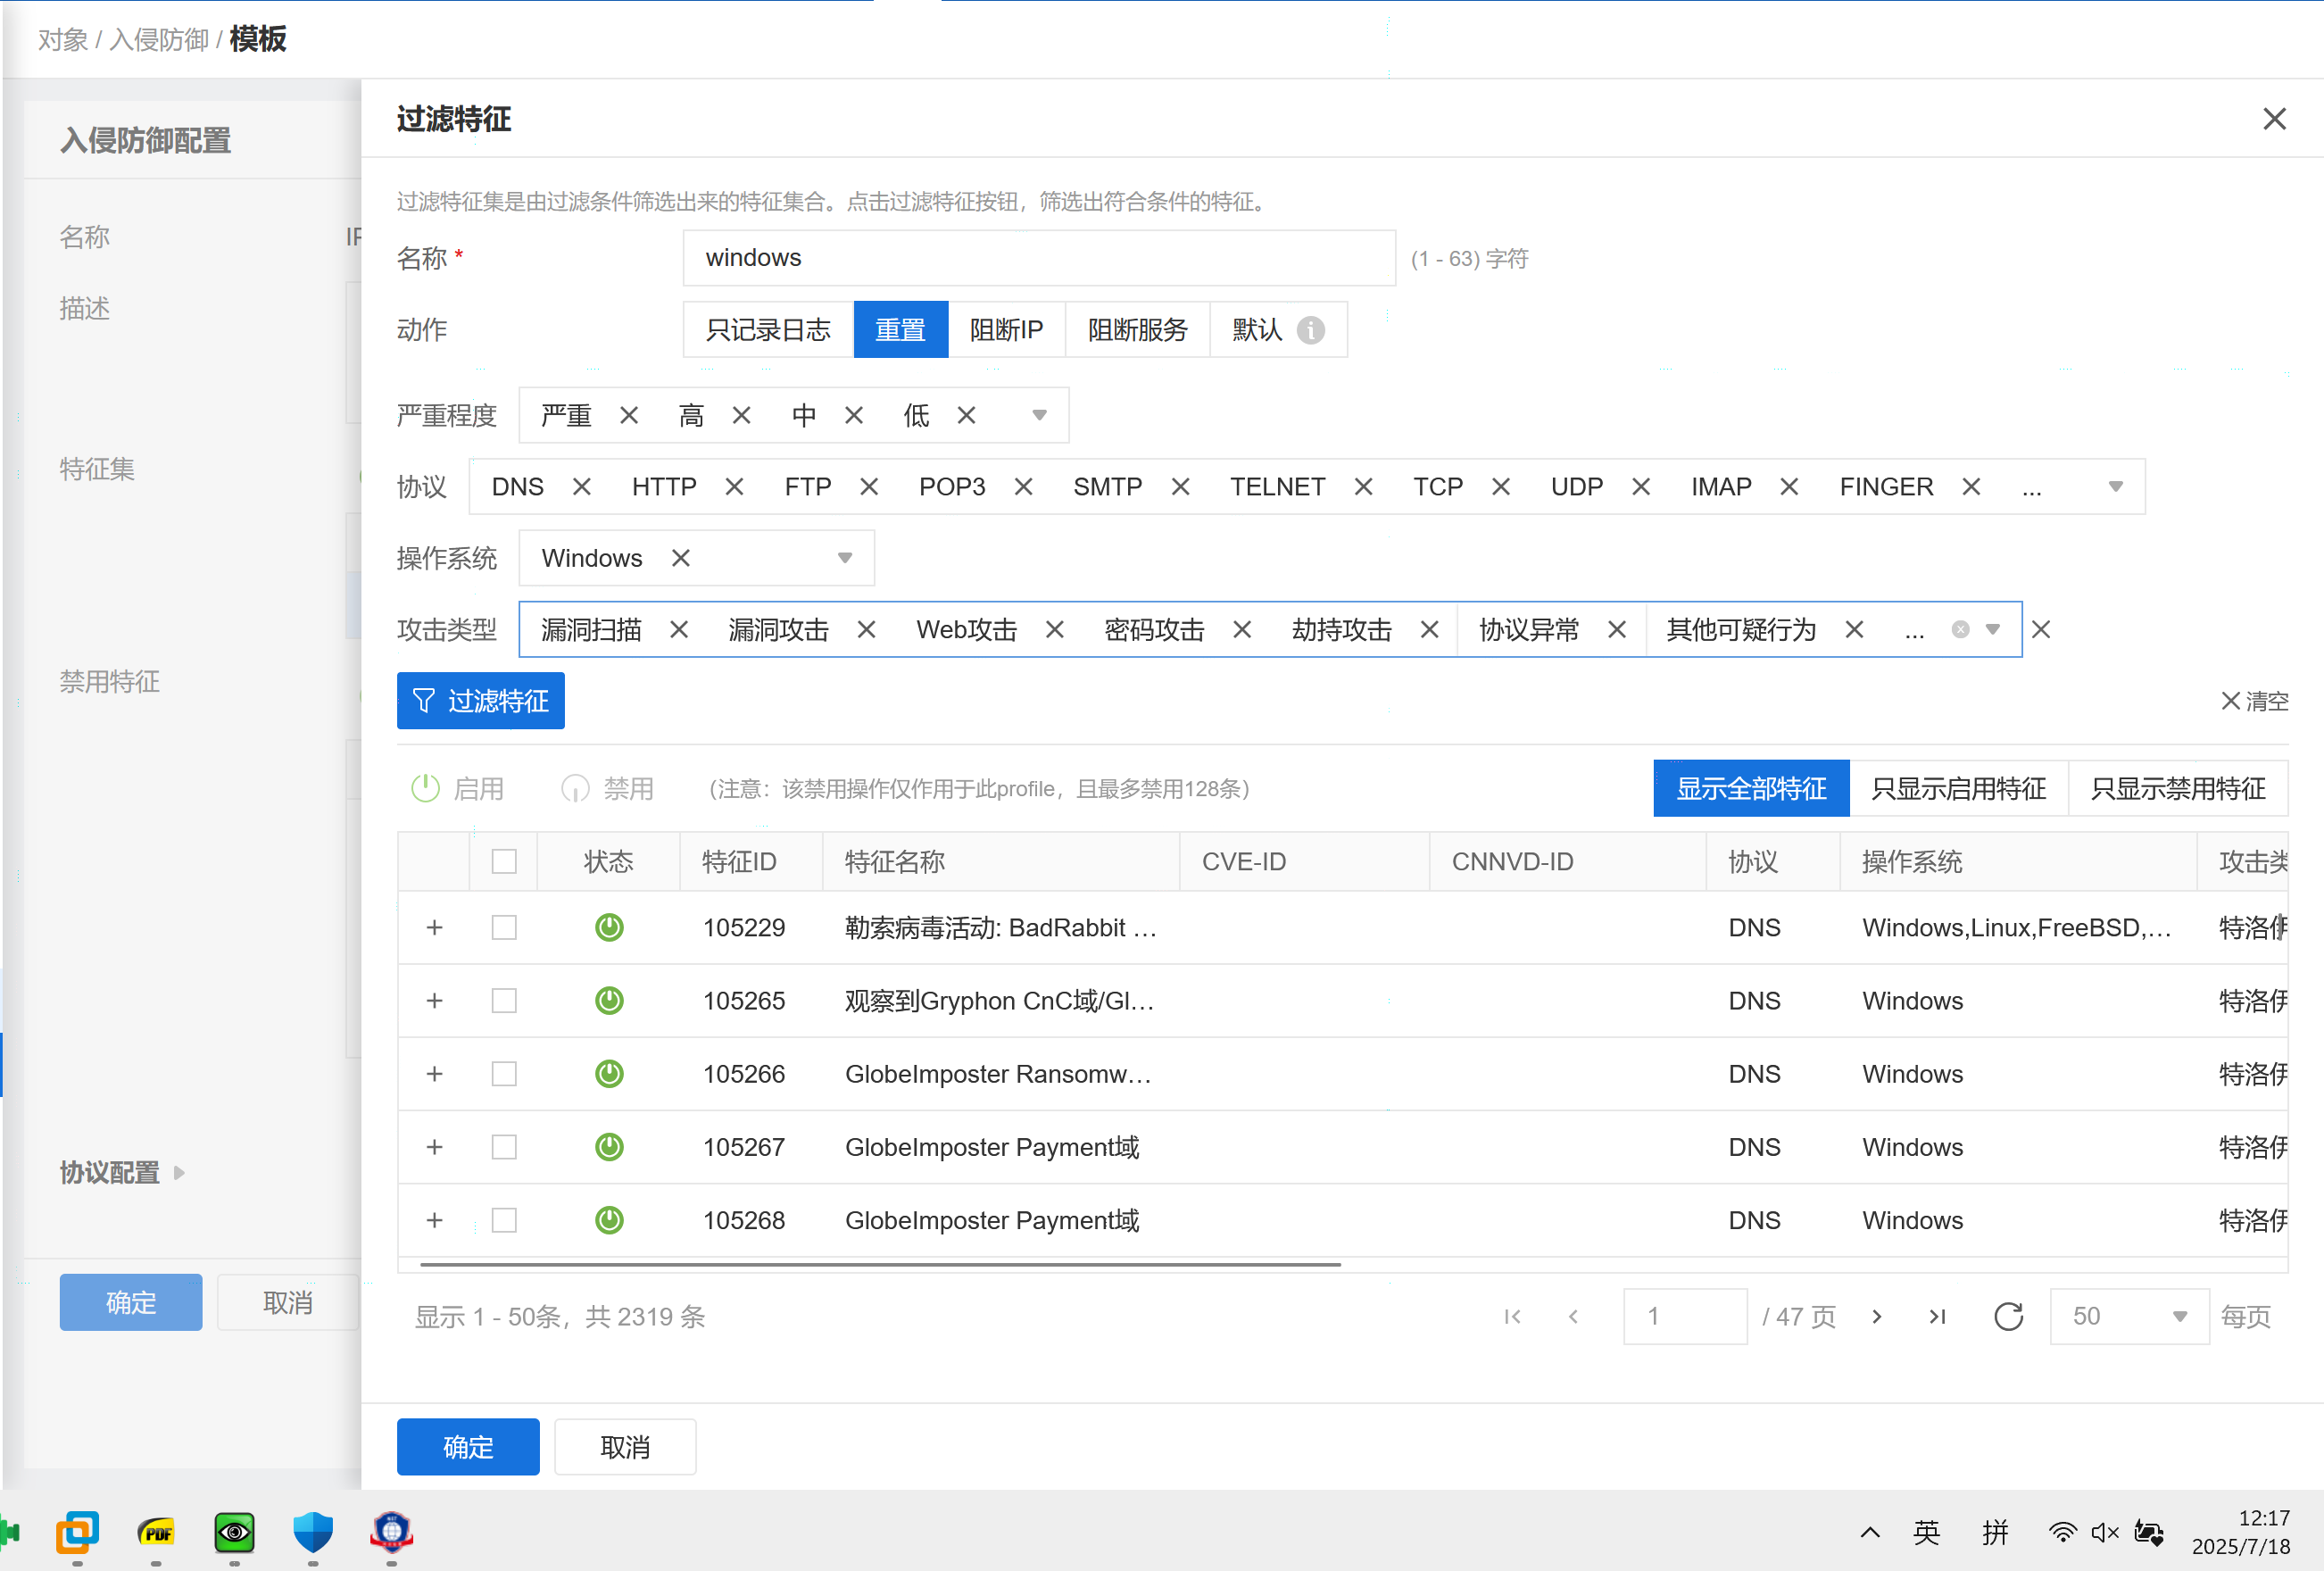Screen dimensions: 2324x1571
Task: Open the 严重程度 dropdown arrow
Action: coord(1039,415)
